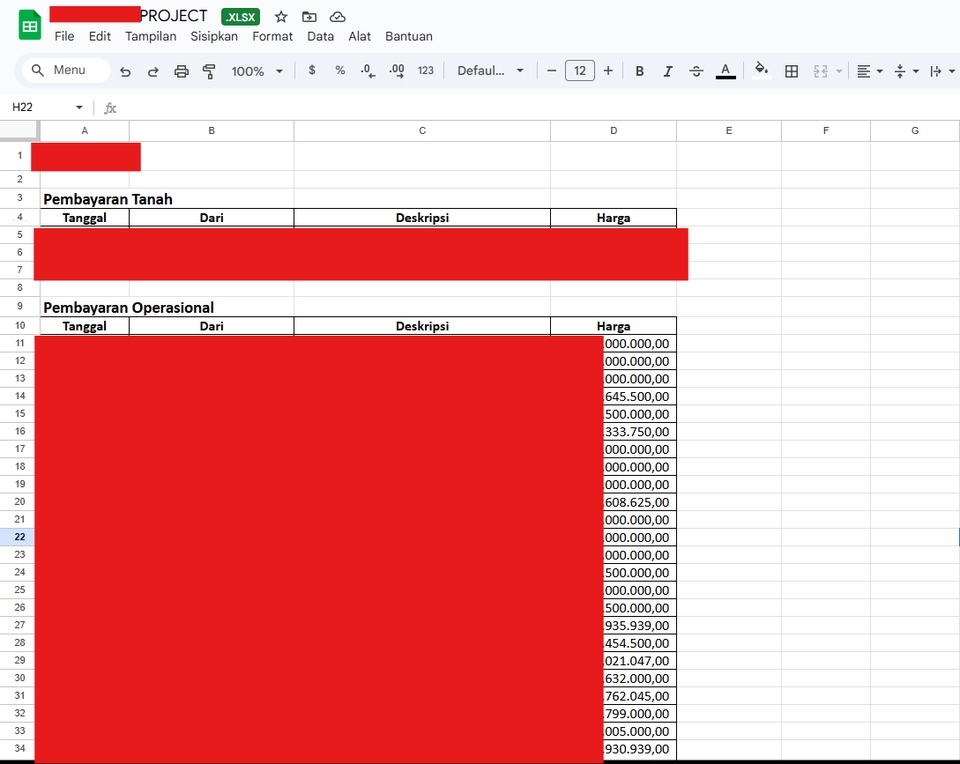The height and width of the screenshot is (764, 960).
Task: Select Deskripsi header in row 10
Action: 422,326
